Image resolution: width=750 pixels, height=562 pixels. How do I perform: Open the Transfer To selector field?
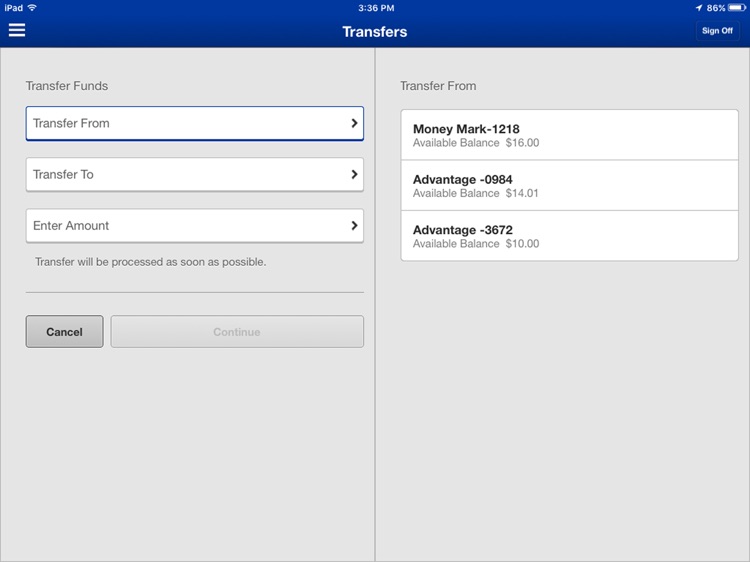[195, 175]
